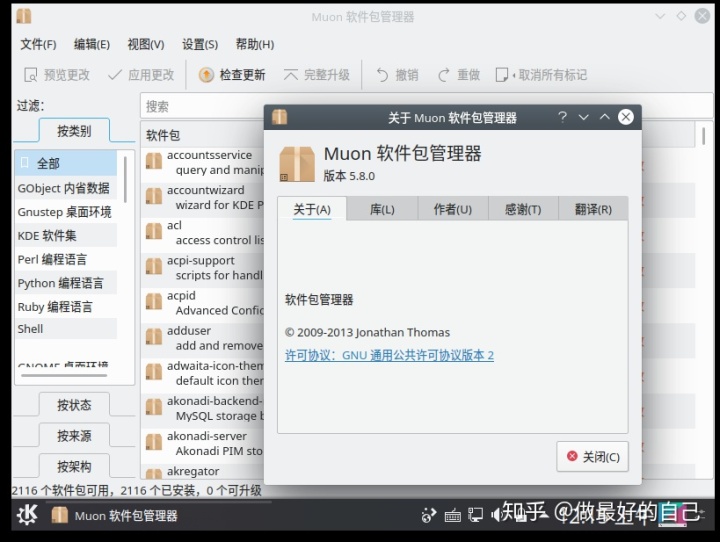720x542 pixels.
Task: Select the By Architecture (按架构) filter tab
Action: tap(74, 466)
